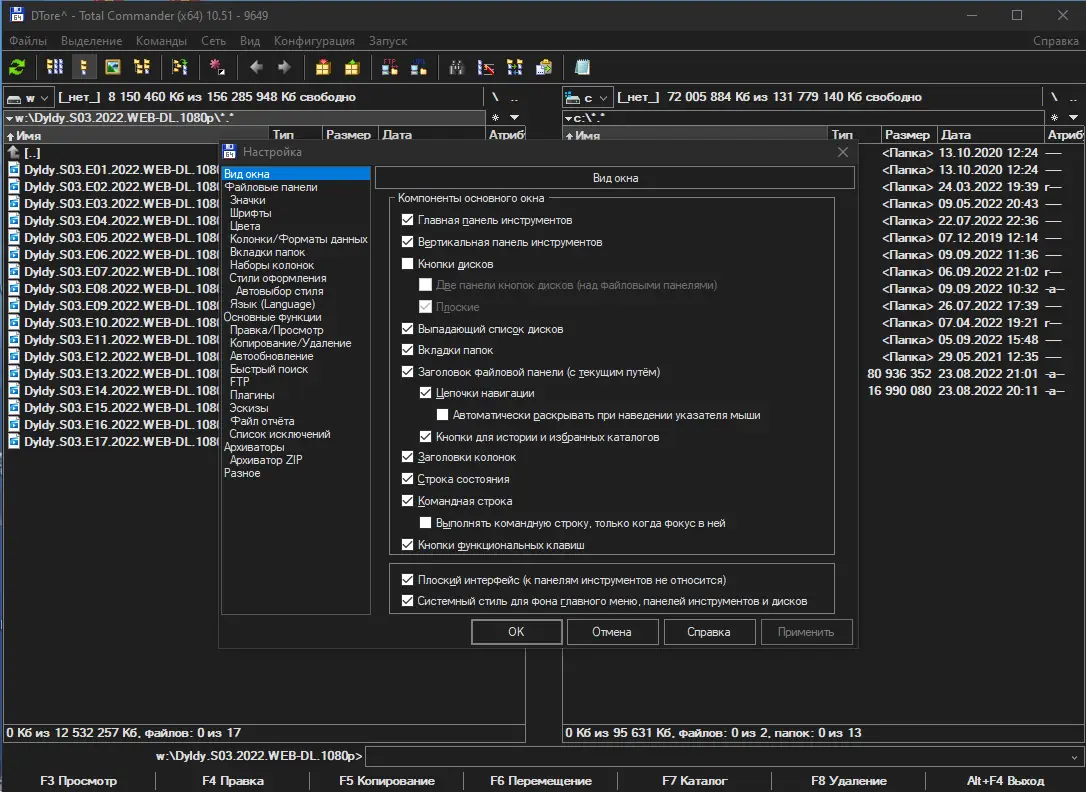
Task: Open the 'Конфигурация' menu
Action: (x=314, y=41)
